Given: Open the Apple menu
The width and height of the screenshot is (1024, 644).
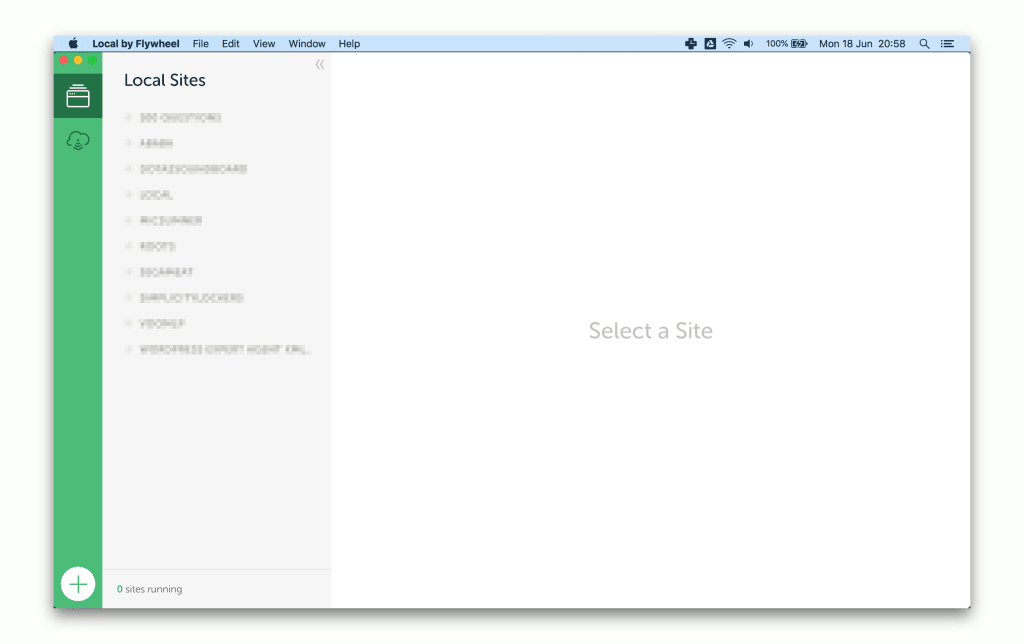Looking at the screenshot, I should 73,44.
